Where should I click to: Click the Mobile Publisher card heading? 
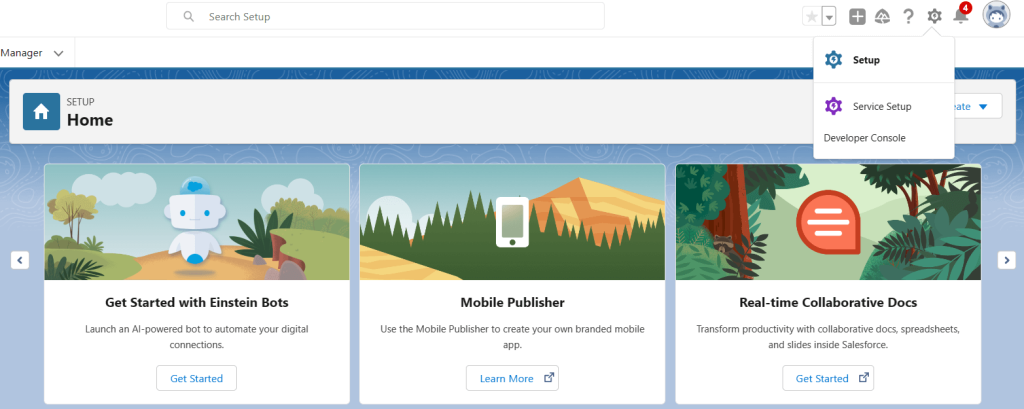coord(513,303)
